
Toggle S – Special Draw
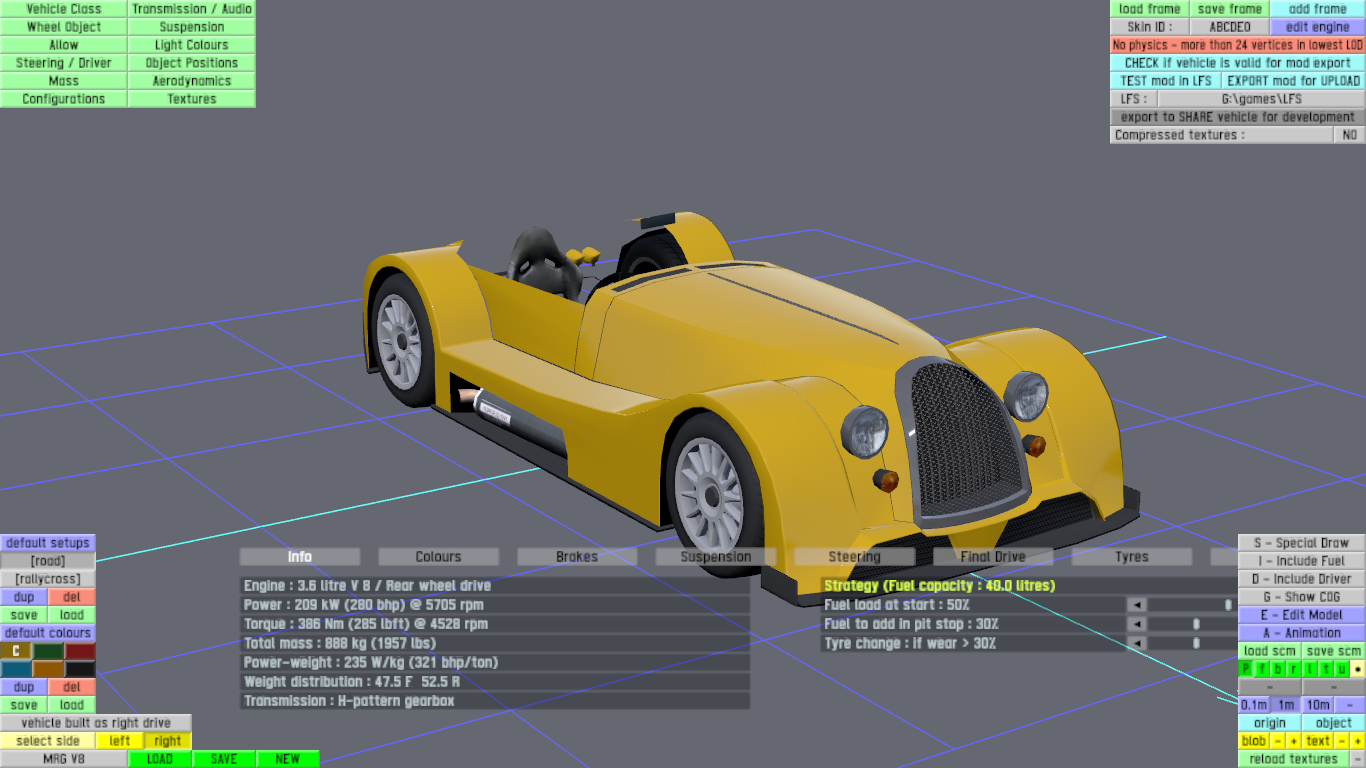(x=1302, y=543)
